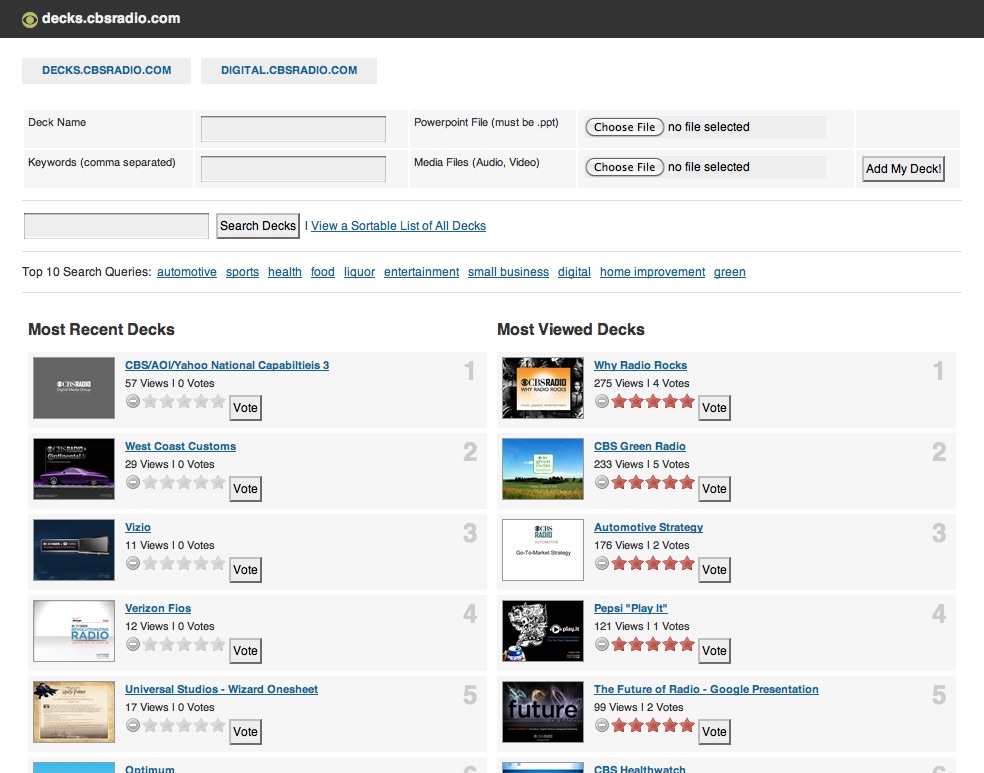Clear rating with minus icon for Why Radio Rocks
Screen dimensions: 984x773
click(x=602, y=401)
